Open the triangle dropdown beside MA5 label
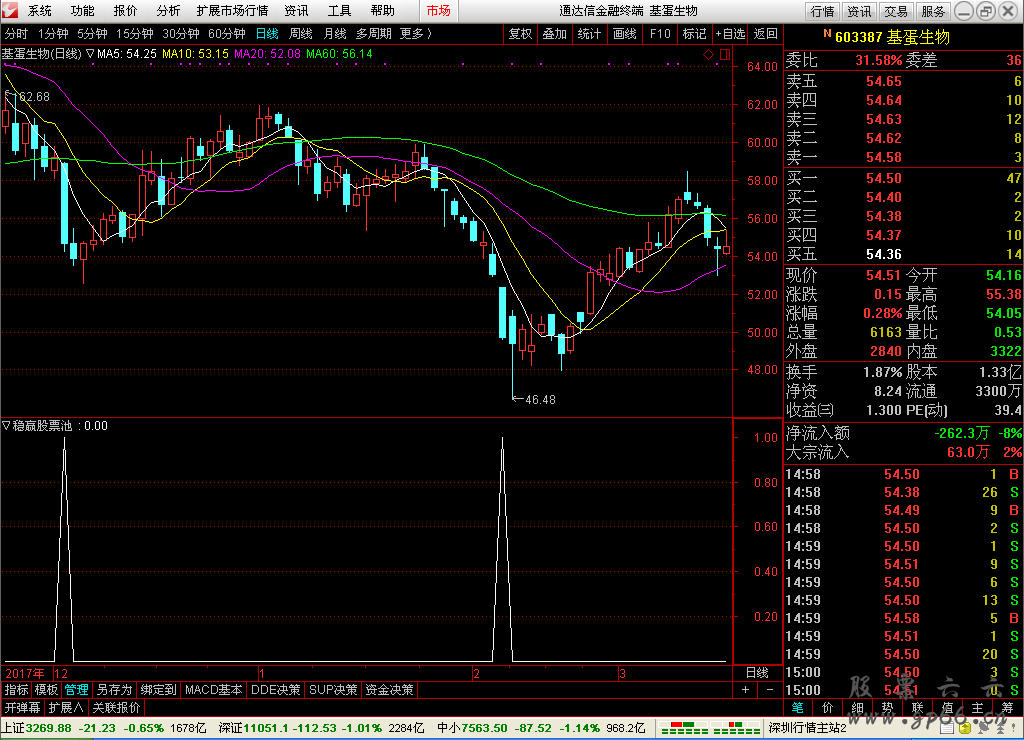This screenshot has height=740, width=1024. pyautogui.click(x=90, y=54)
